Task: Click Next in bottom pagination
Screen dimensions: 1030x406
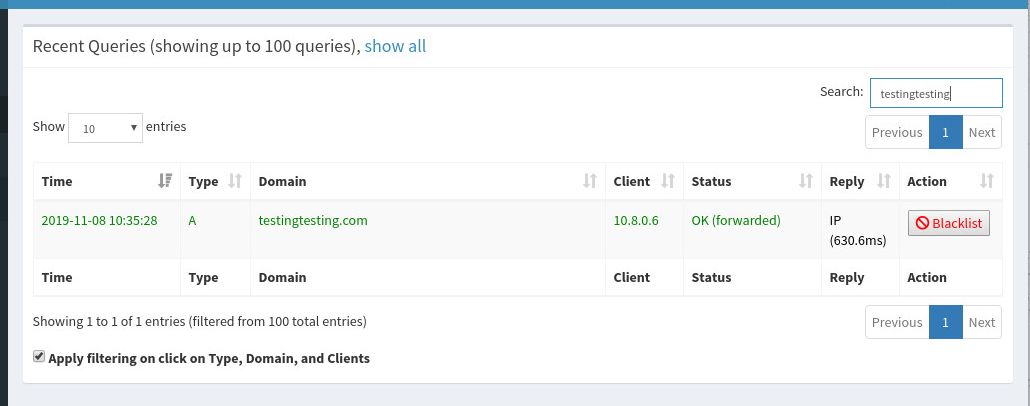Action: (981, 322)
